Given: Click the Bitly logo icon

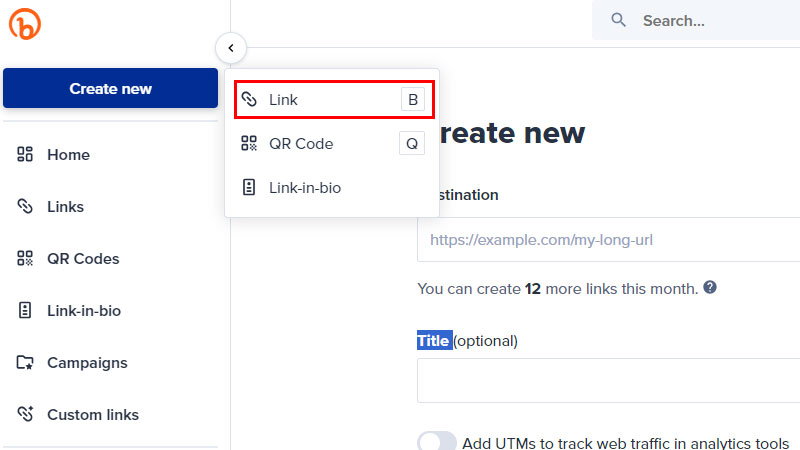Looking at the screenshot, I should tap(24, 23).
